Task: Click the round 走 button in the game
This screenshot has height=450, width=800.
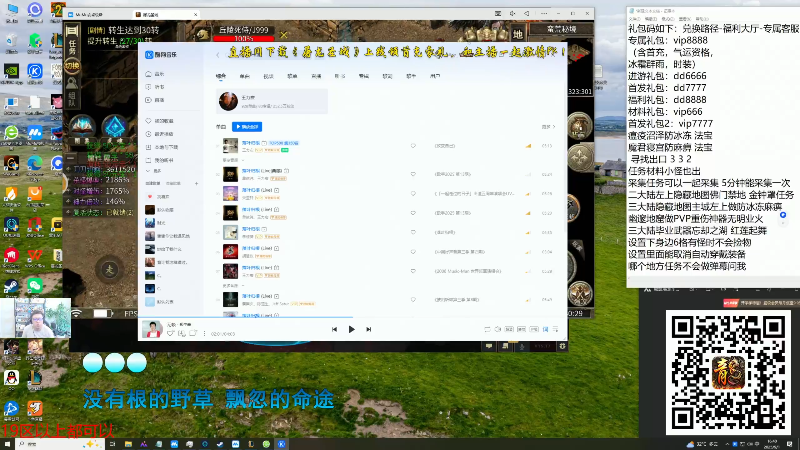Action: [109, 270]
